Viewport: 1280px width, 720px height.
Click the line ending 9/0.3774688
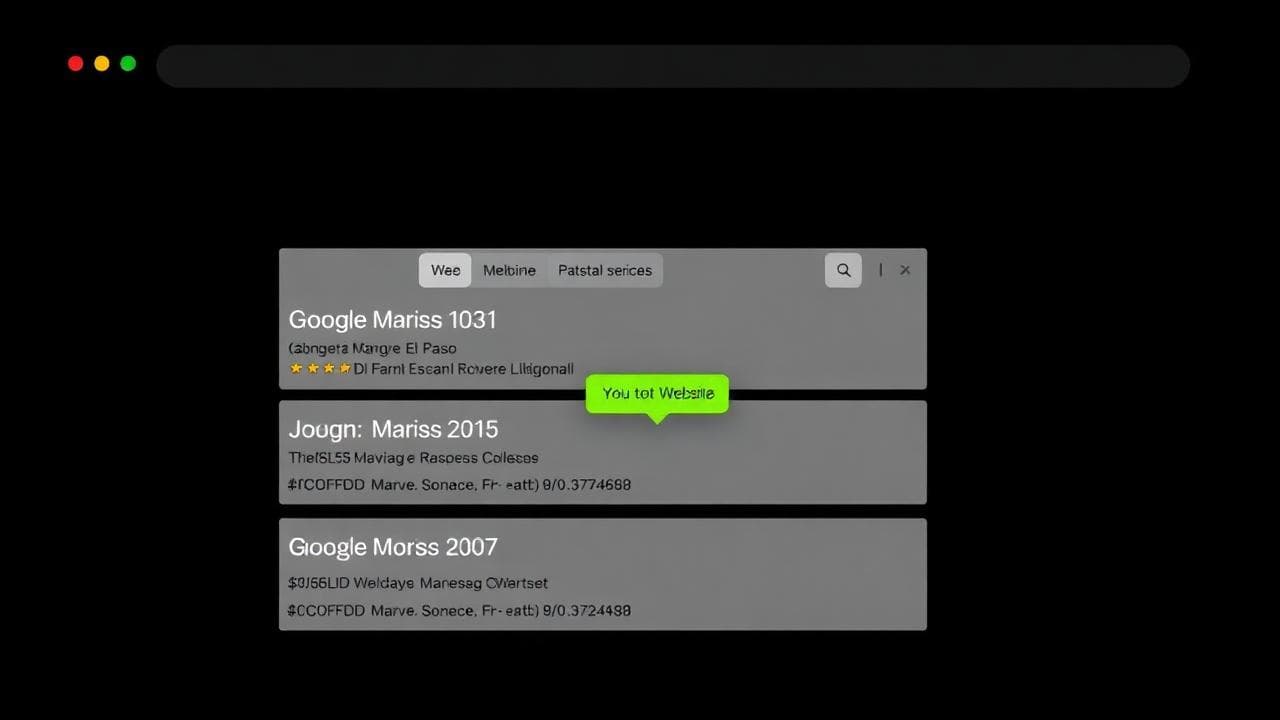tap(459, 485)
